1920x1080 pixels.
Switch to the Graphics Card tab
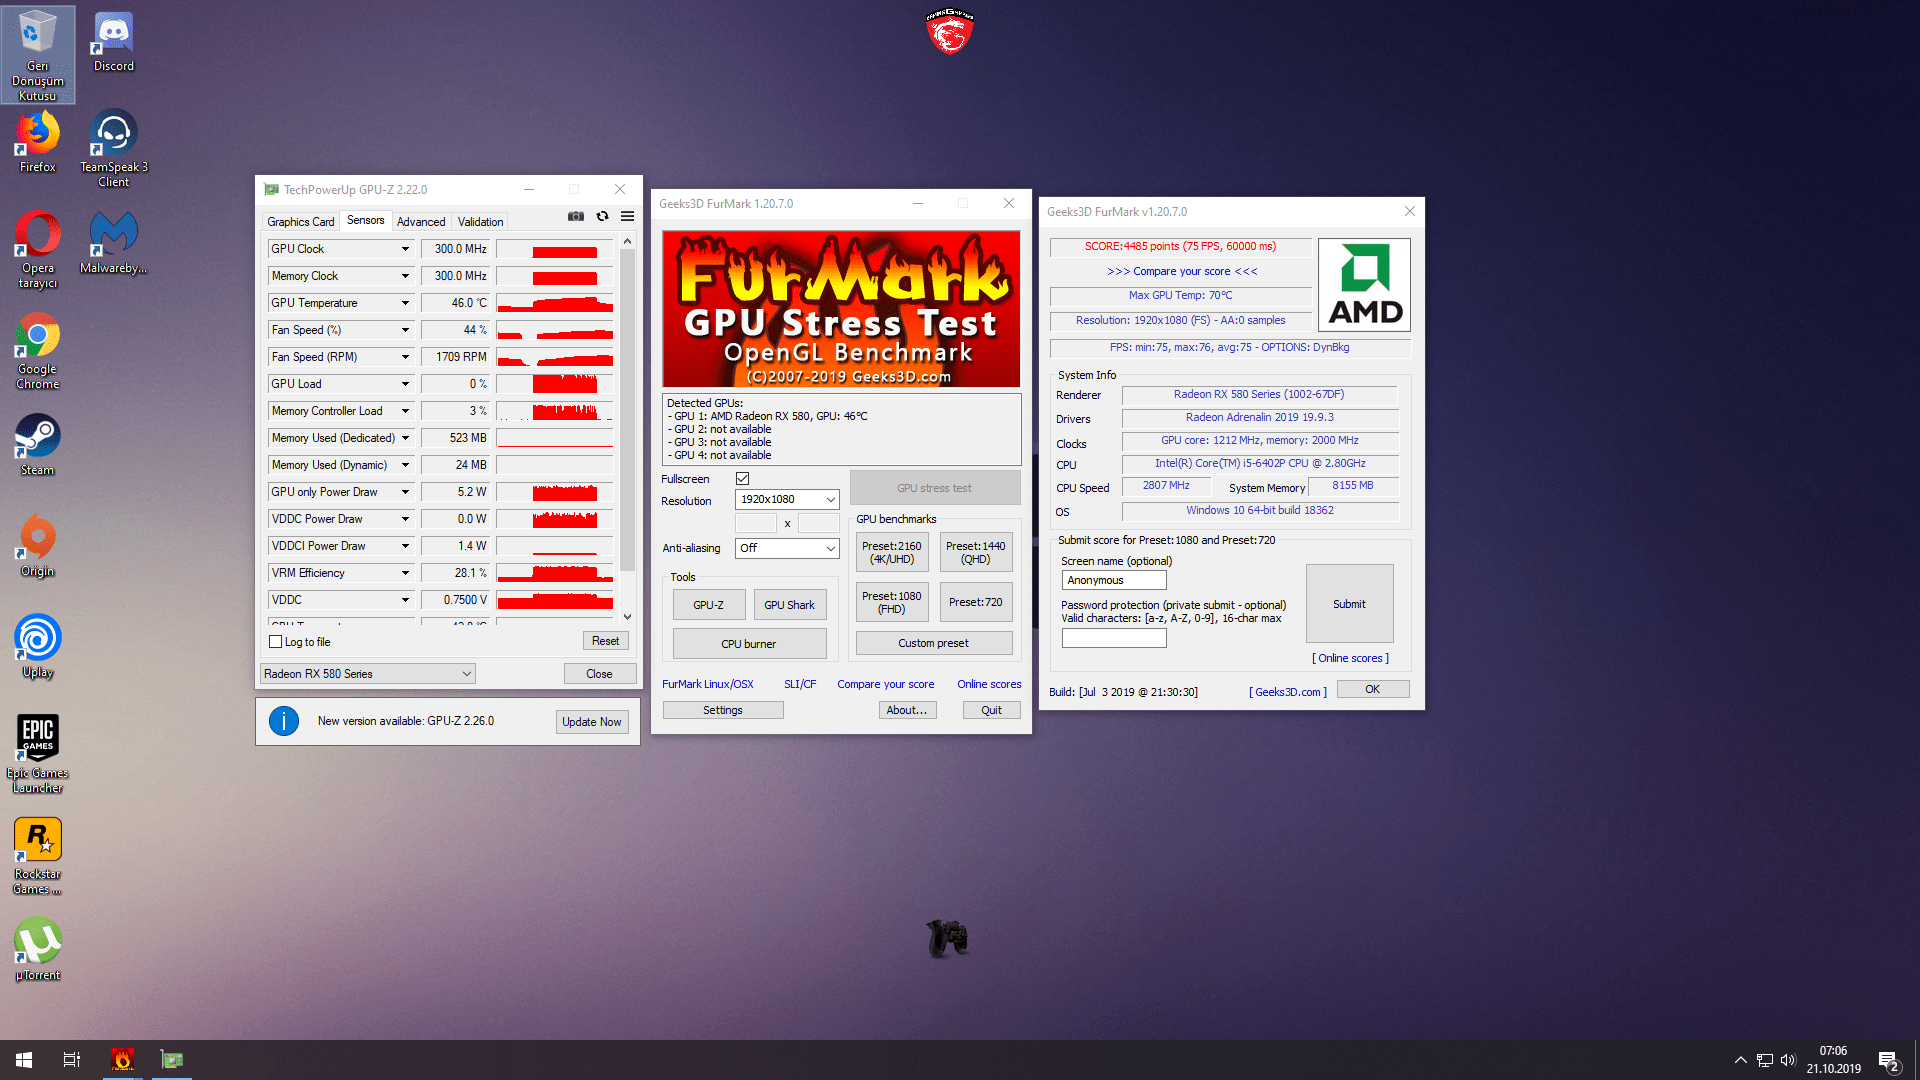click(x=299, y=220)
